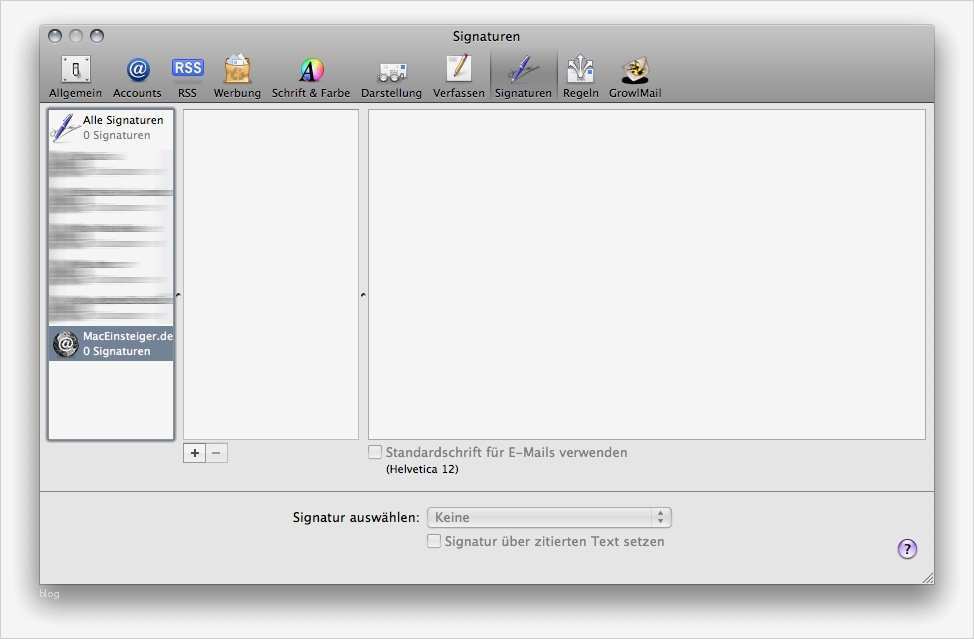Image resolution: width=974 pixels, height=639 pixels.
Task: Select the MacEinsteiger.de account entry
Action: coord(111,343)
